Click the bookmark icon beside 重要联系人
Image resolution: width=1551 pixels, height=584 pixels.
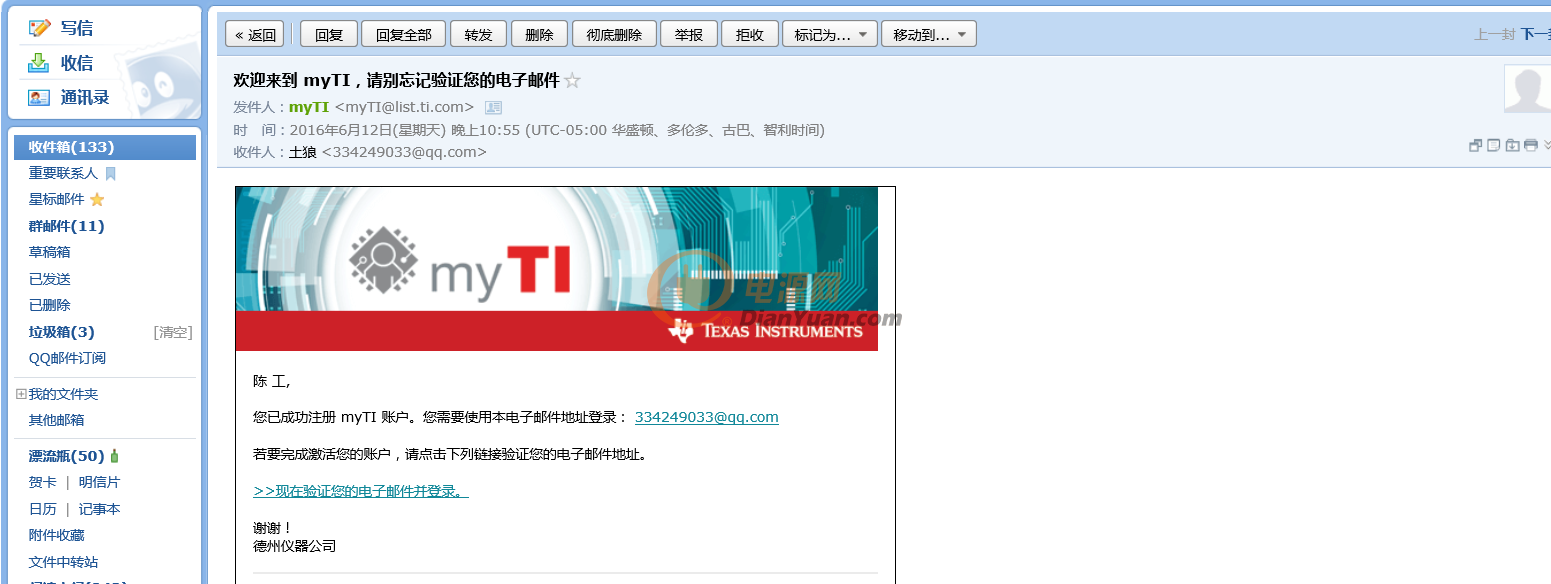pos(111,174)
